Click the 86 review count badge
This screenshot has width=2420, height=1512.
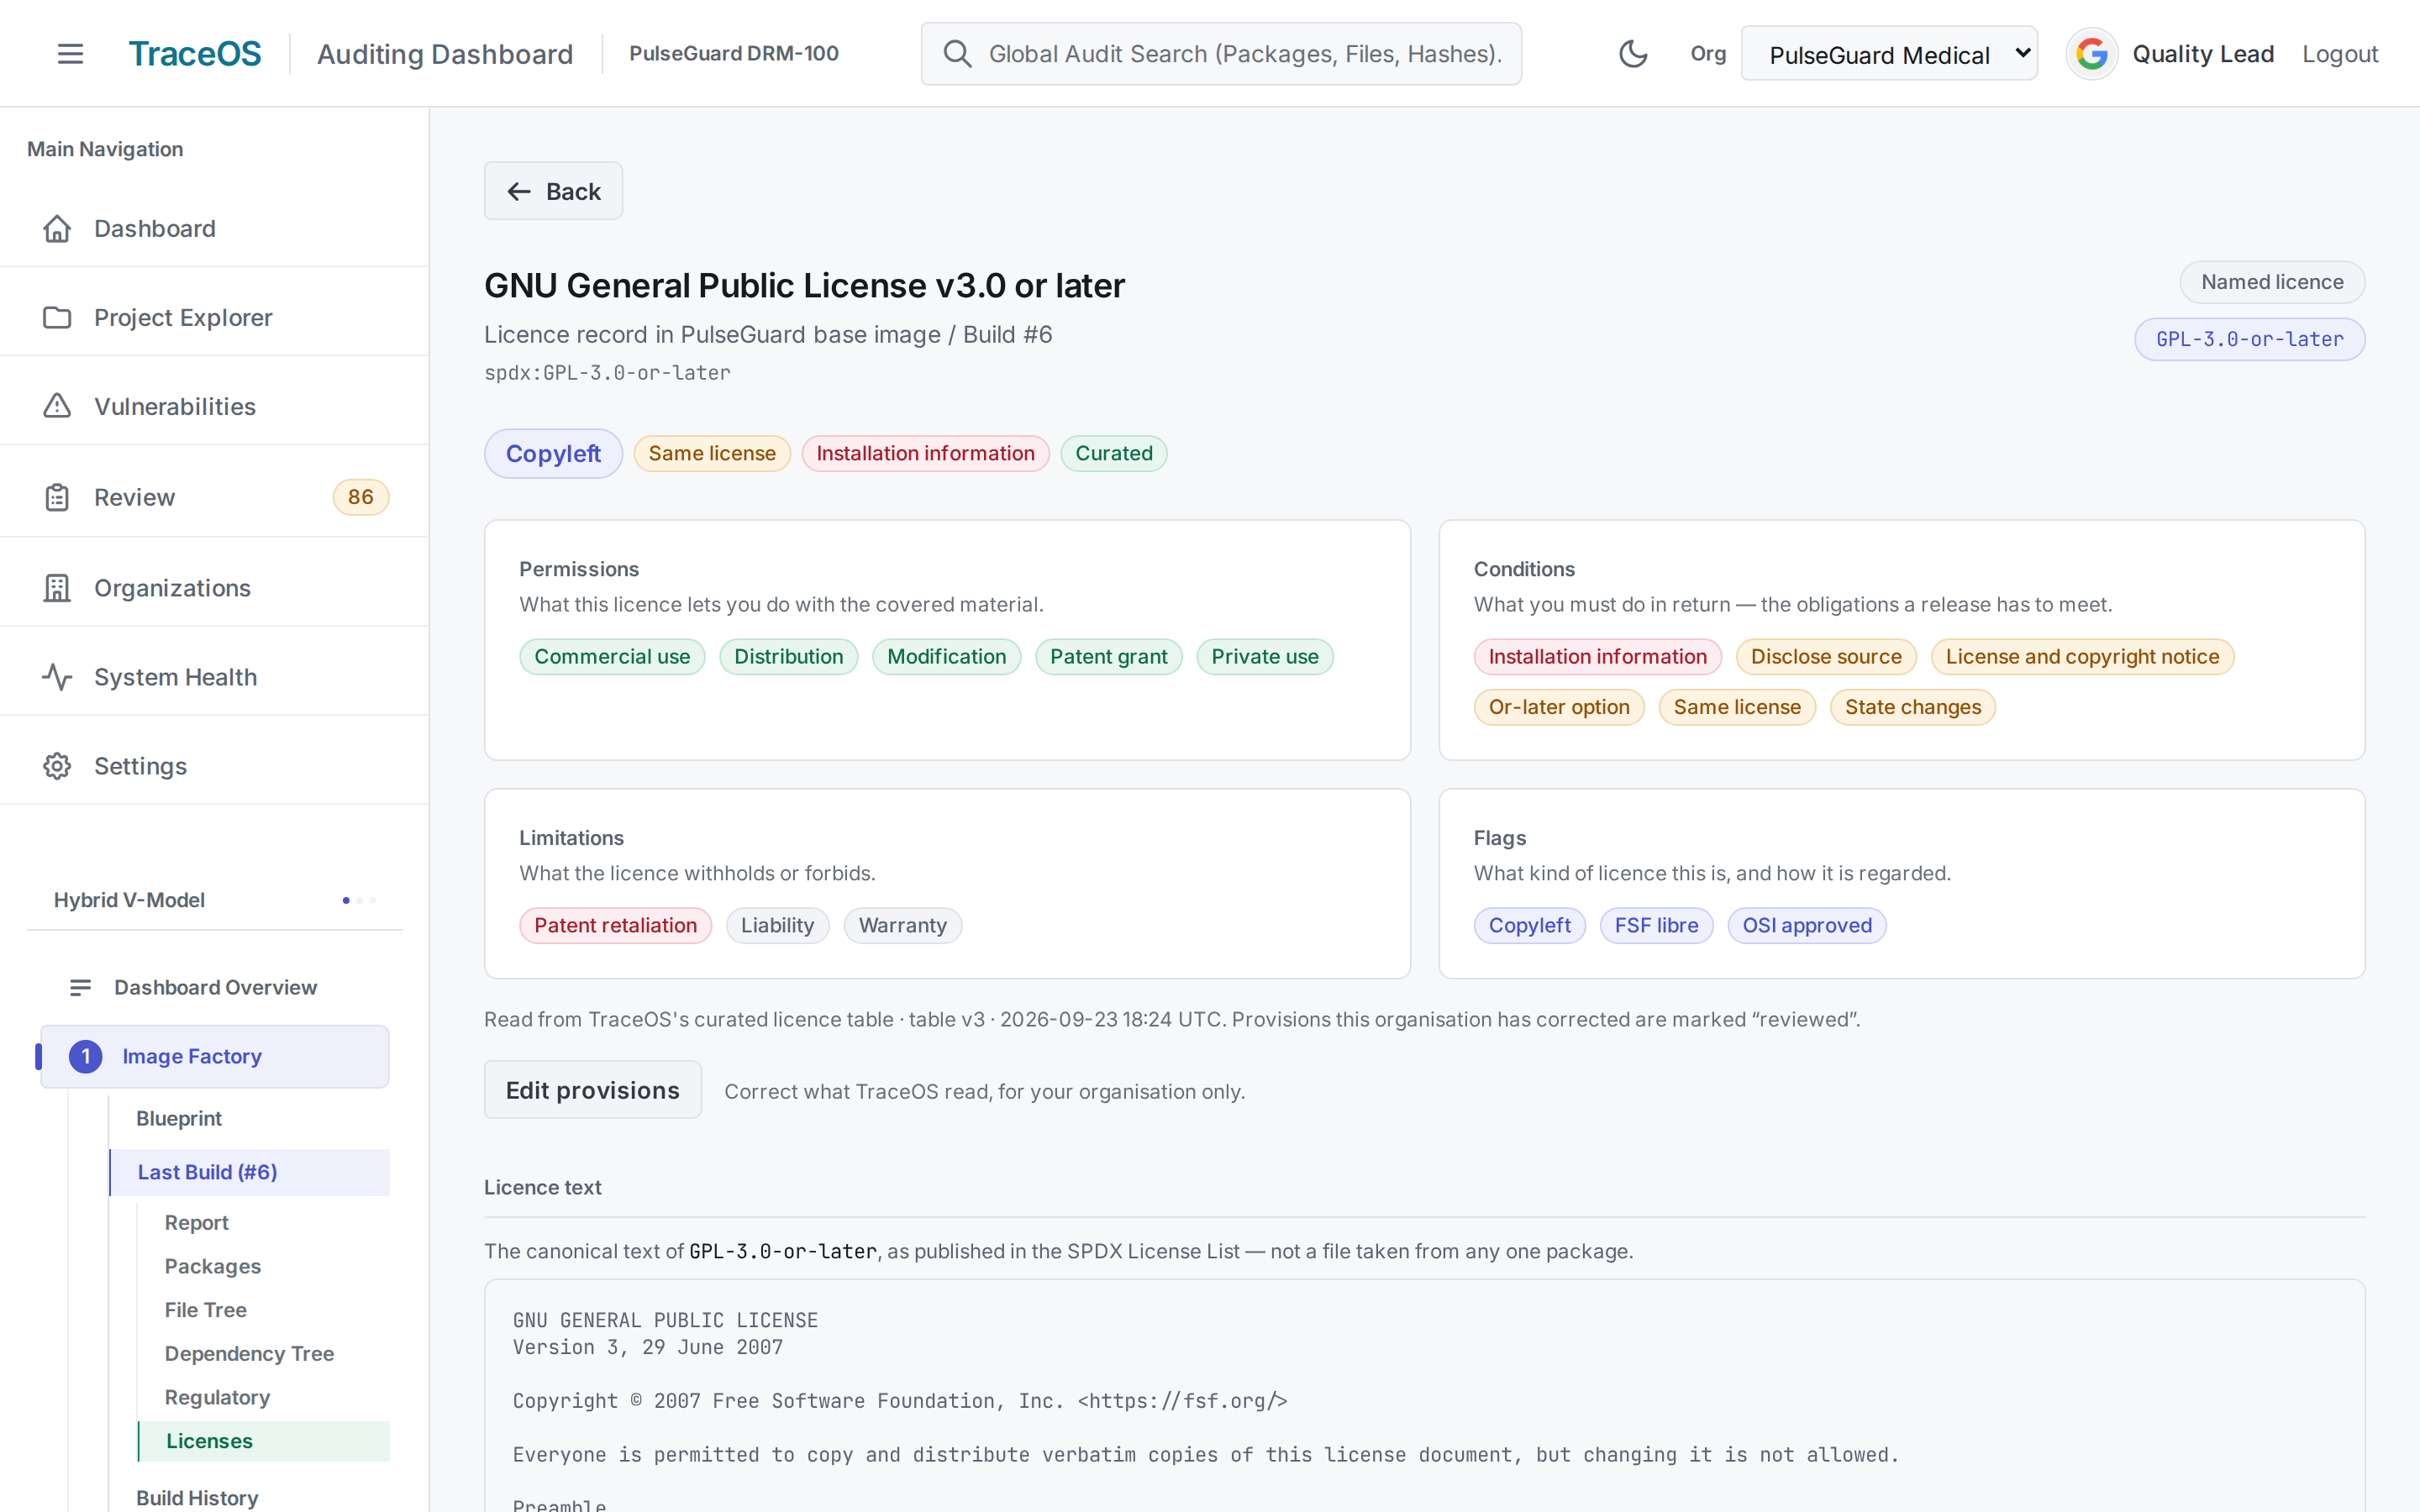pyautogui.click(x=361, y=497)
